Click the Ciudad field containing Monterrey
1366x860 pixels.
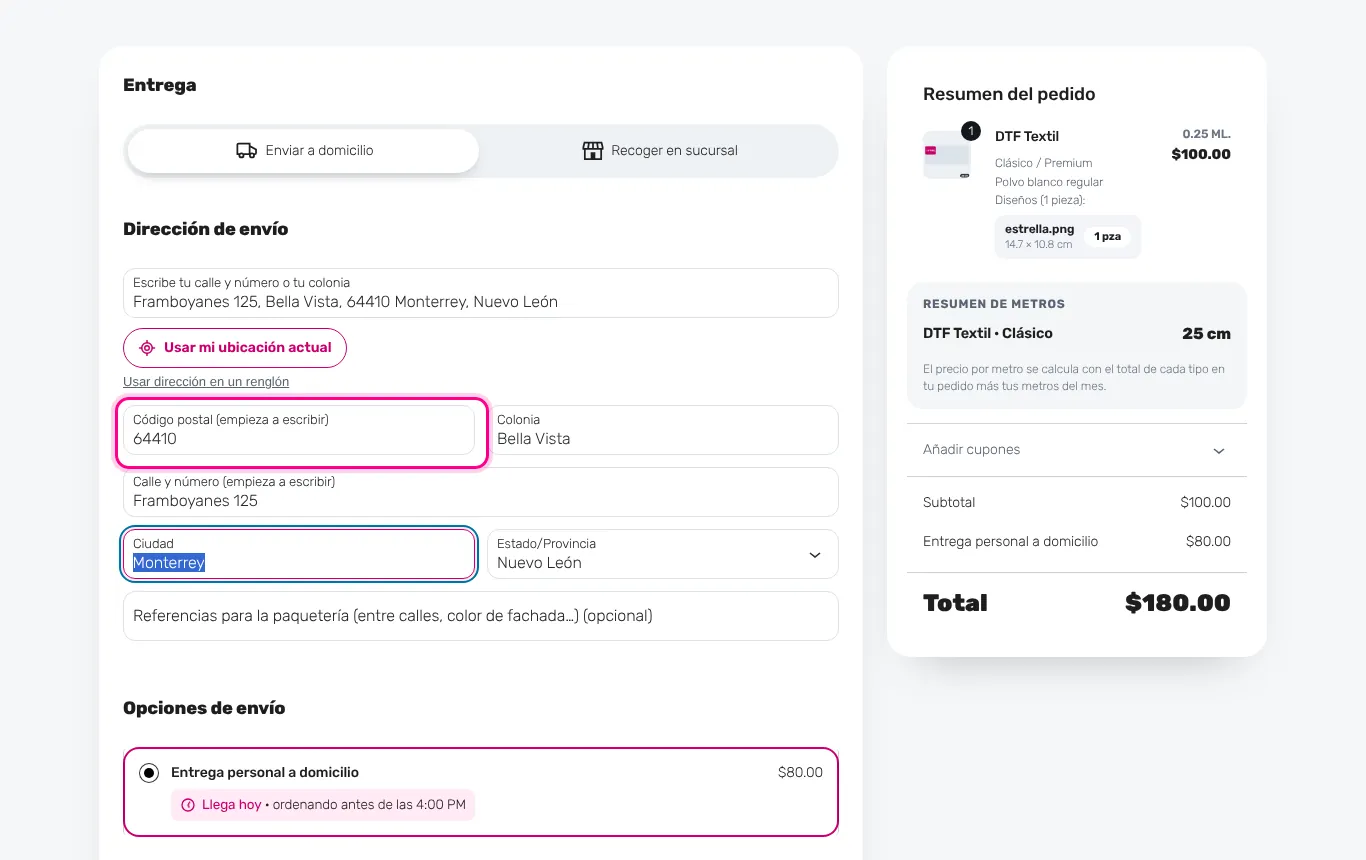pyautogui.click(x=299, y=554)
